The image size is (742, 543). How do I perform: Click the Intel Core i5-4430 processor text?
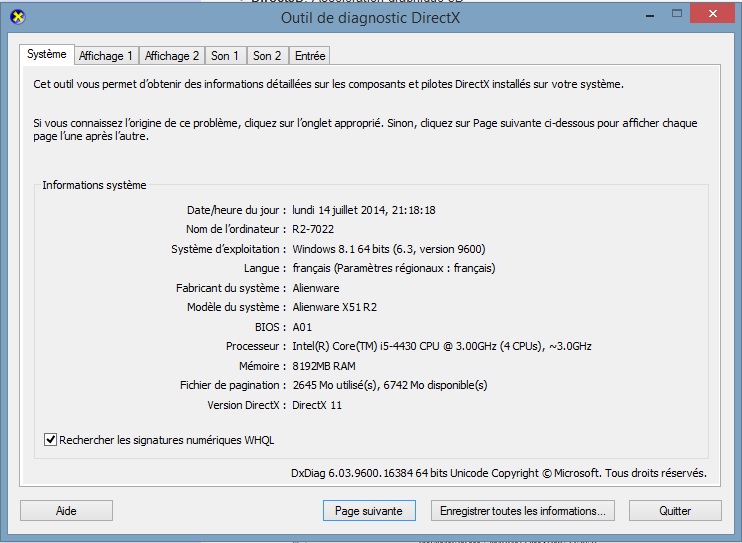[442, 346]
